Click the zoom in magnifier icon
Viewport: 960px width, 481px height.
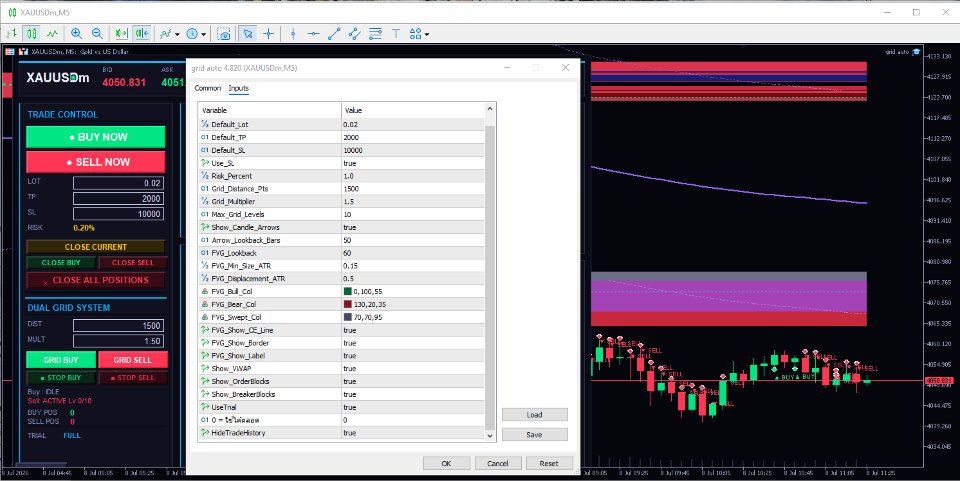click(77, 34)
